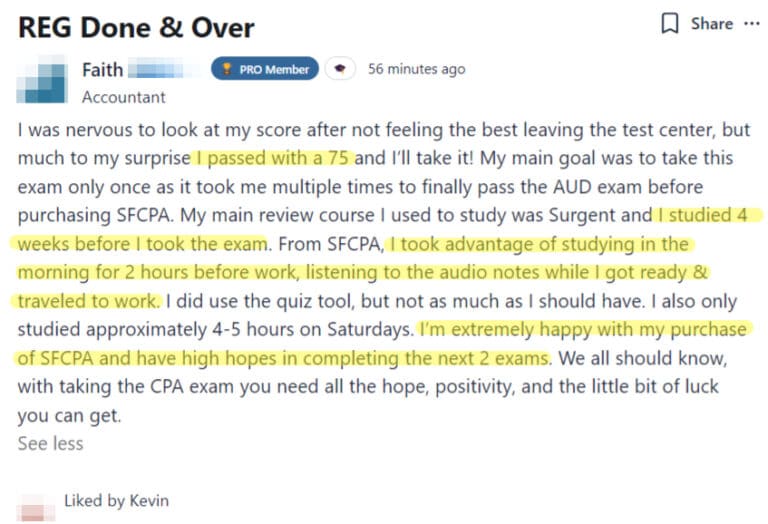Share this post
768x524 pixels.
[x=712, y=24]
